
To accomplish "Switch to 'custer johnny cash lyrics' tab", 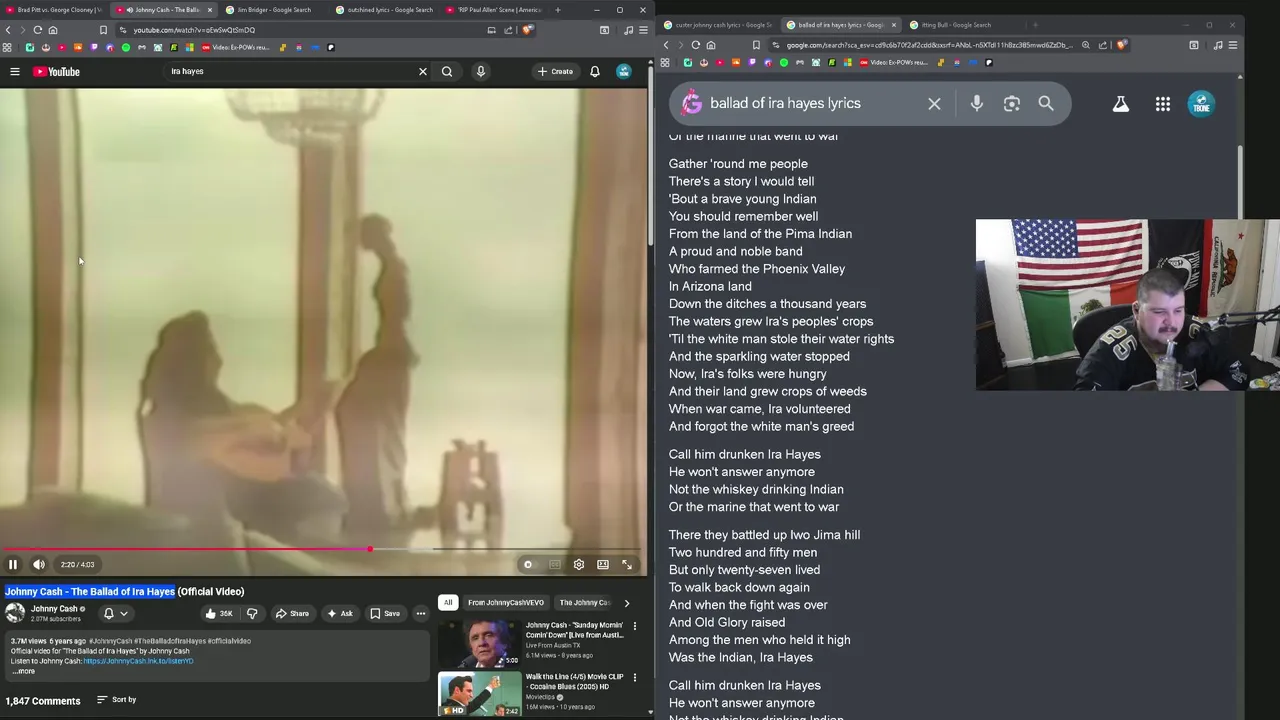I will click(x=719, y=25).
